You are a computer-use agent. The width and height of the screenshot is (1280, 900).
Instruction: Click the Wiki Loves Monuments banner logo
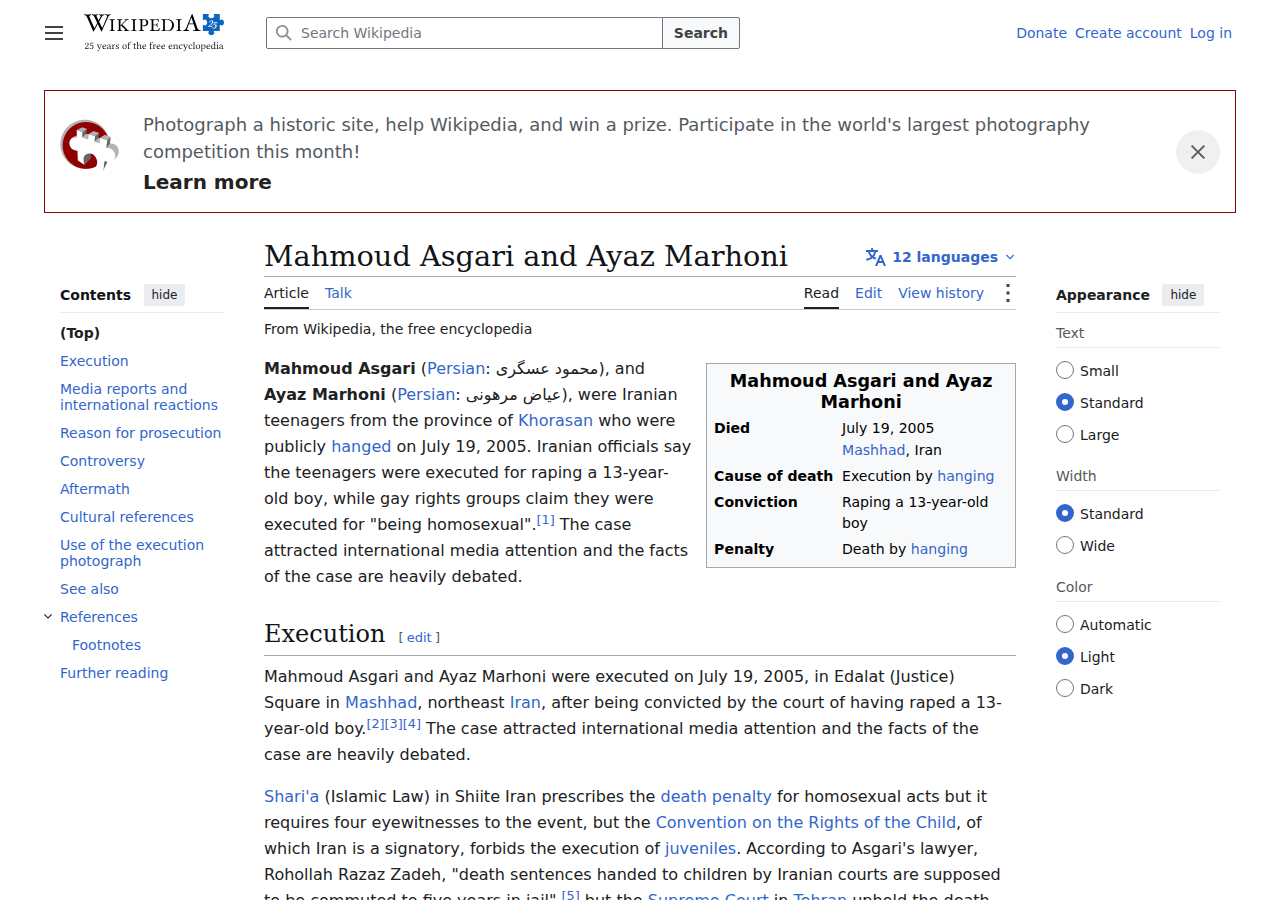pyautogui.click(x=90, y=146)
